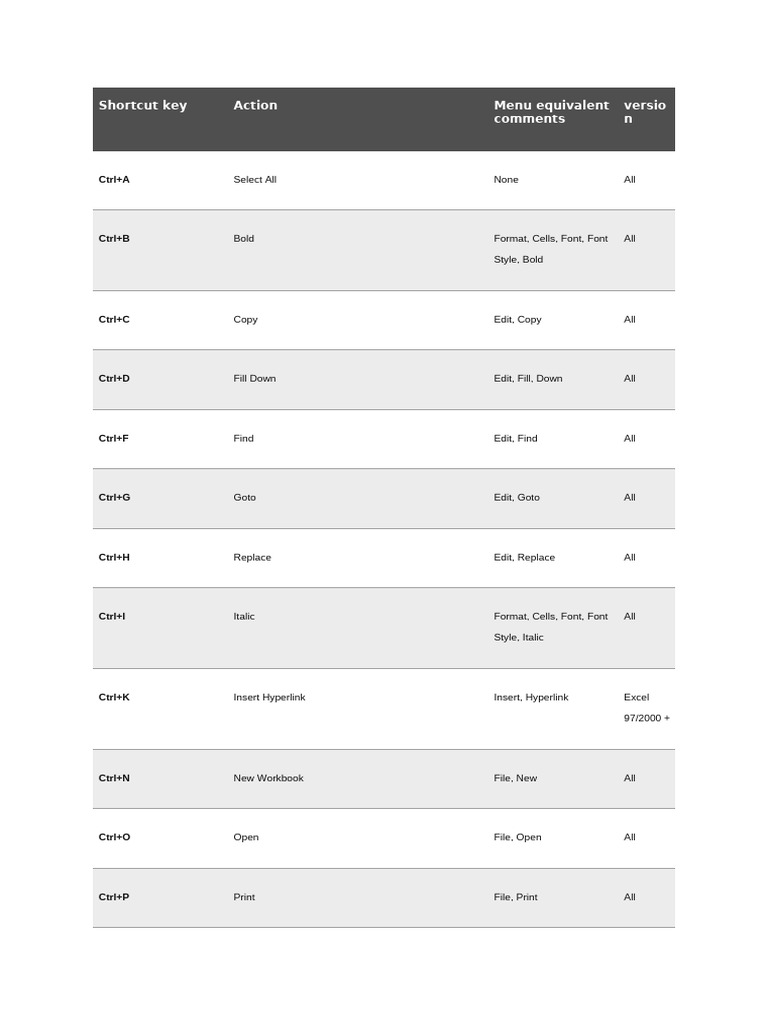Click the 'Edit, Find' menu text
This screenshot has height=1024, width=768.
[x=515, y=439]
